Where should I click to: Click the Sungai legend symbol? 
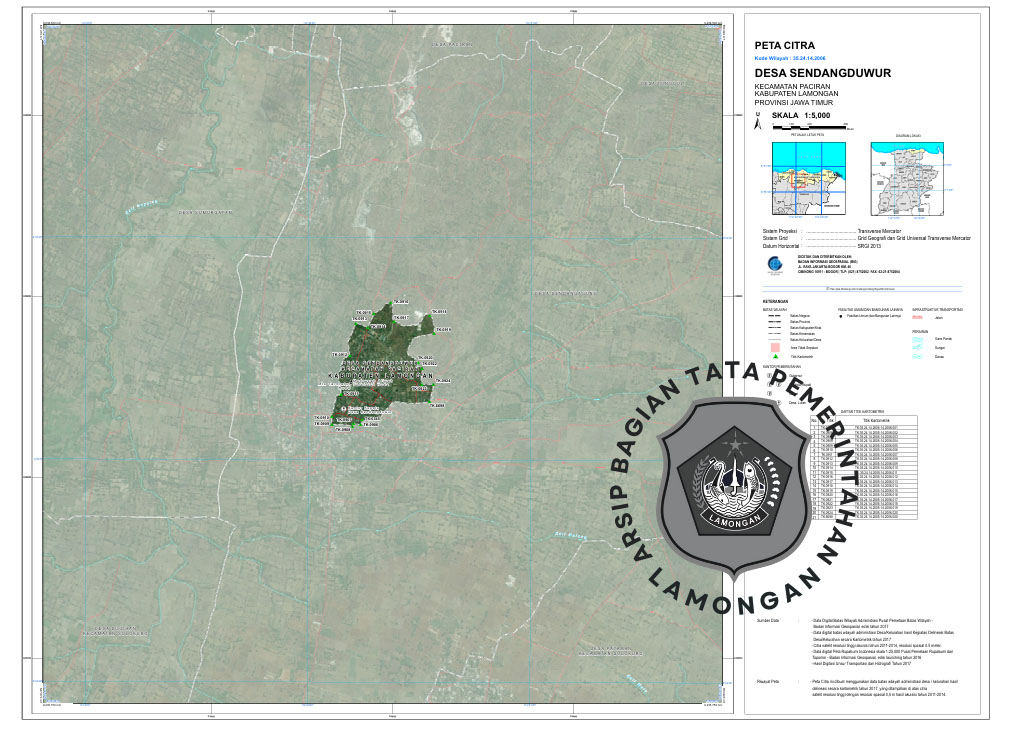pyautogui.click(x=919, y=348)
